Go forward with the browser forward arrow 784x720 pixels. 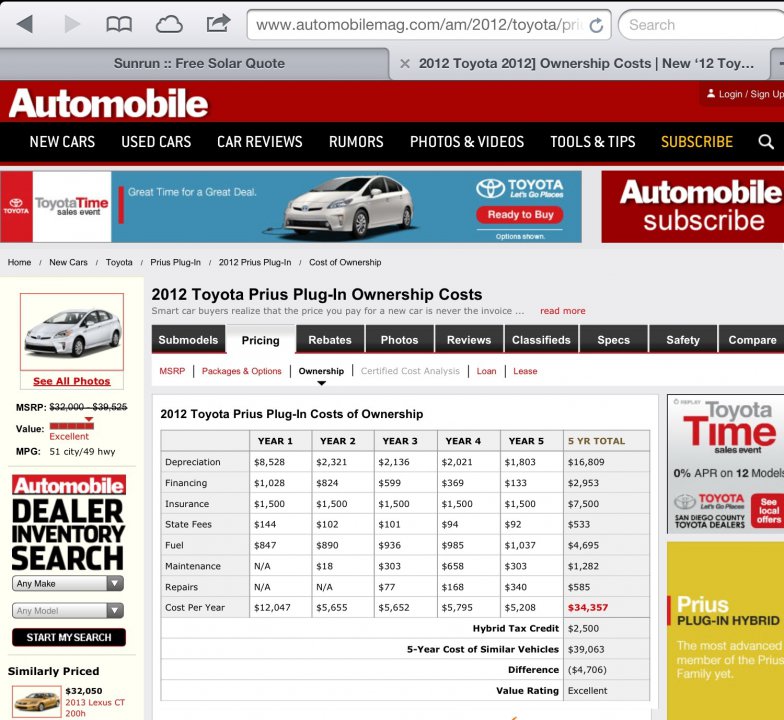click(72, 24)
